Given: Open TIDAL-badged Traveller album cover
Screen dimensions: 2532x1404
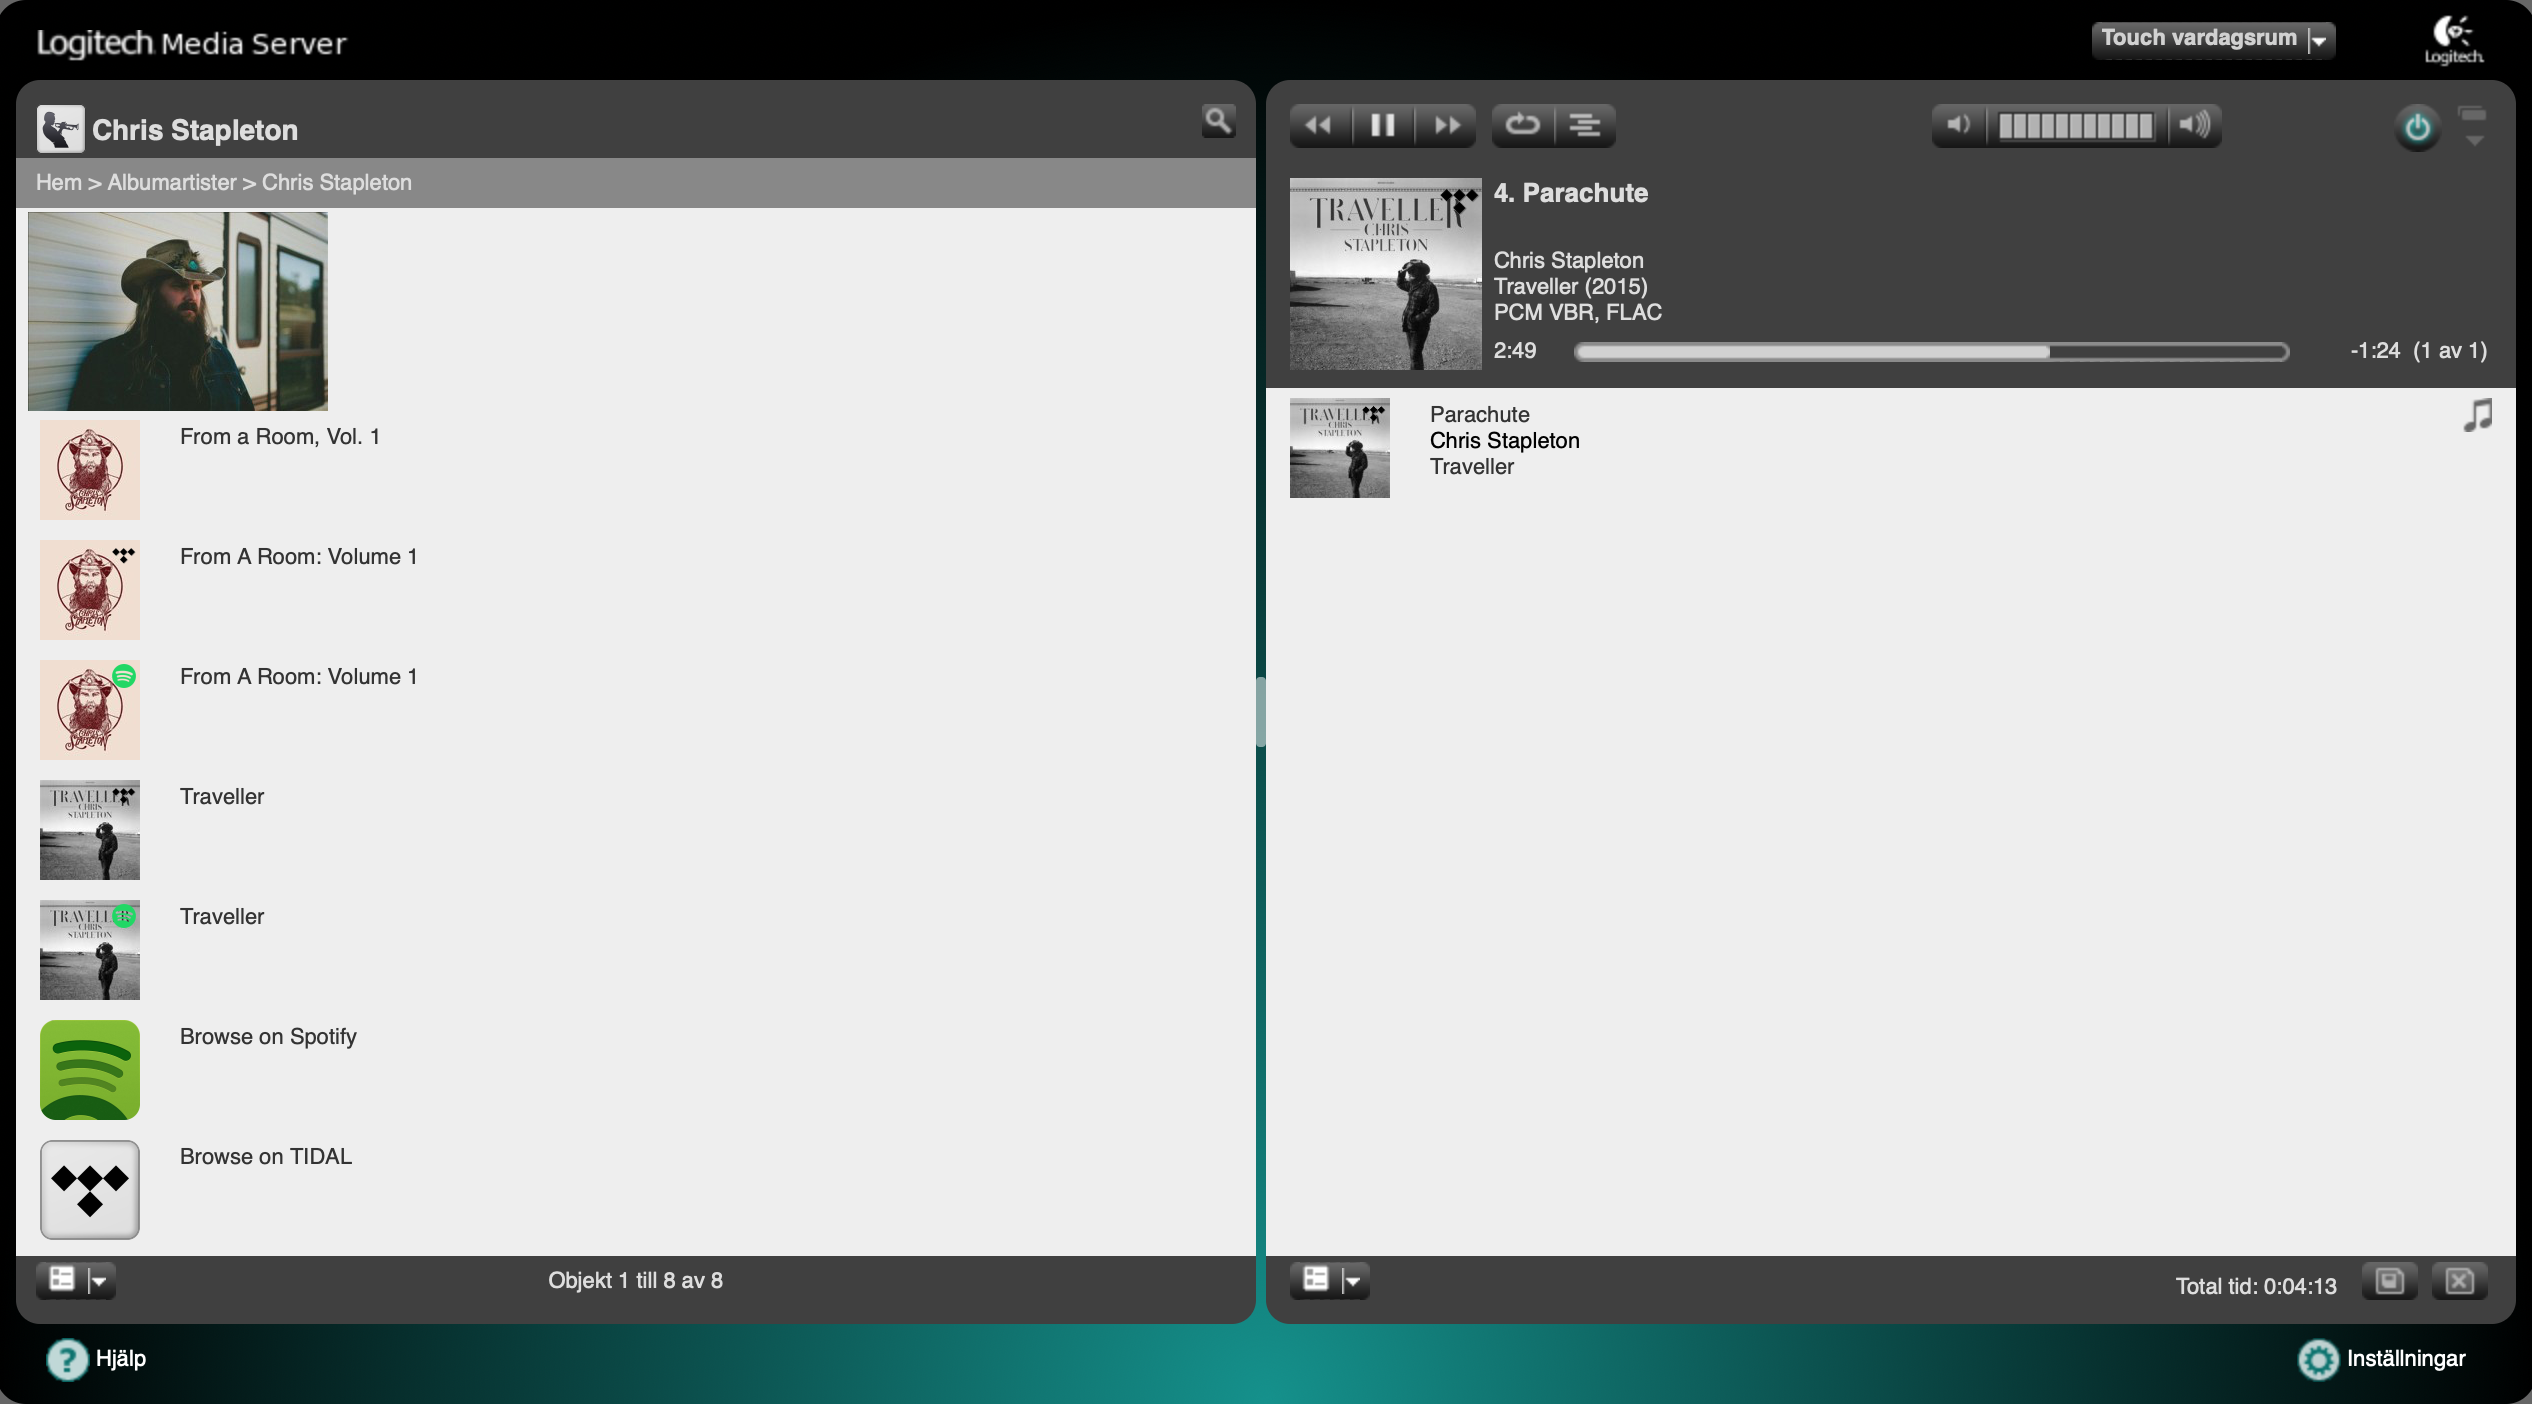Looking at the screenshot, I should click(90, 830).
